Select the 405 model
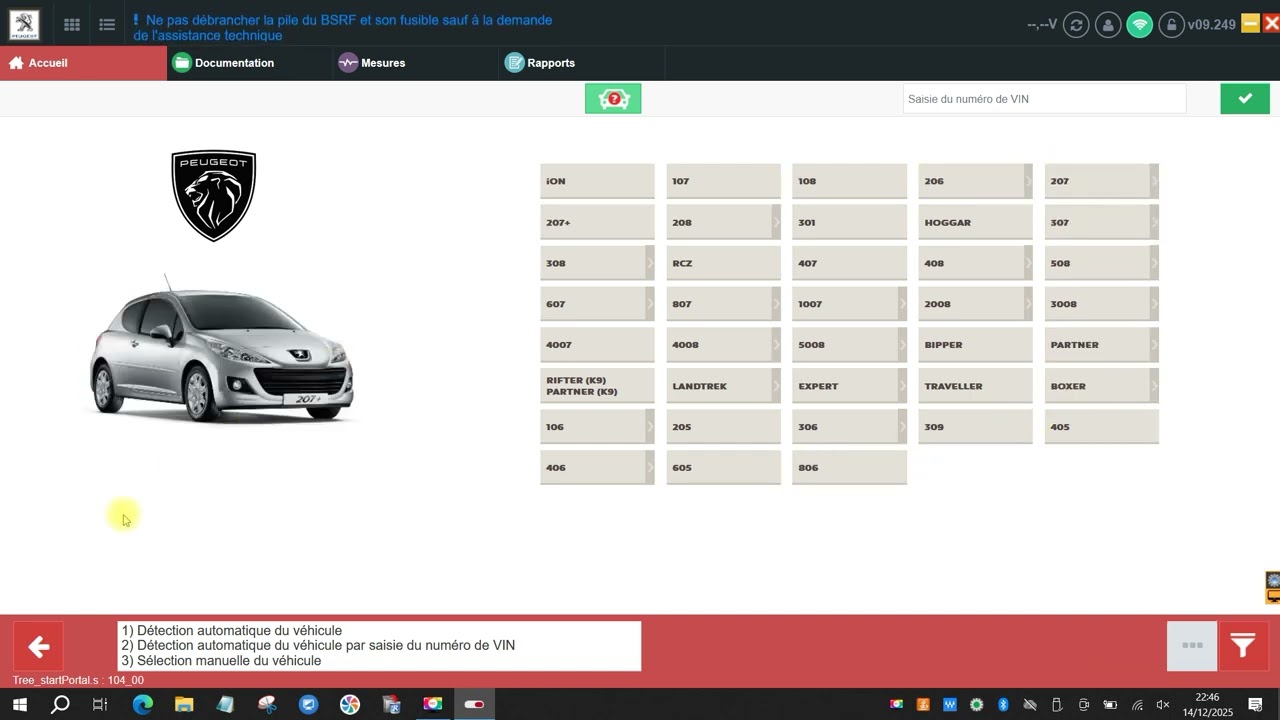 tap(1101, 427)
